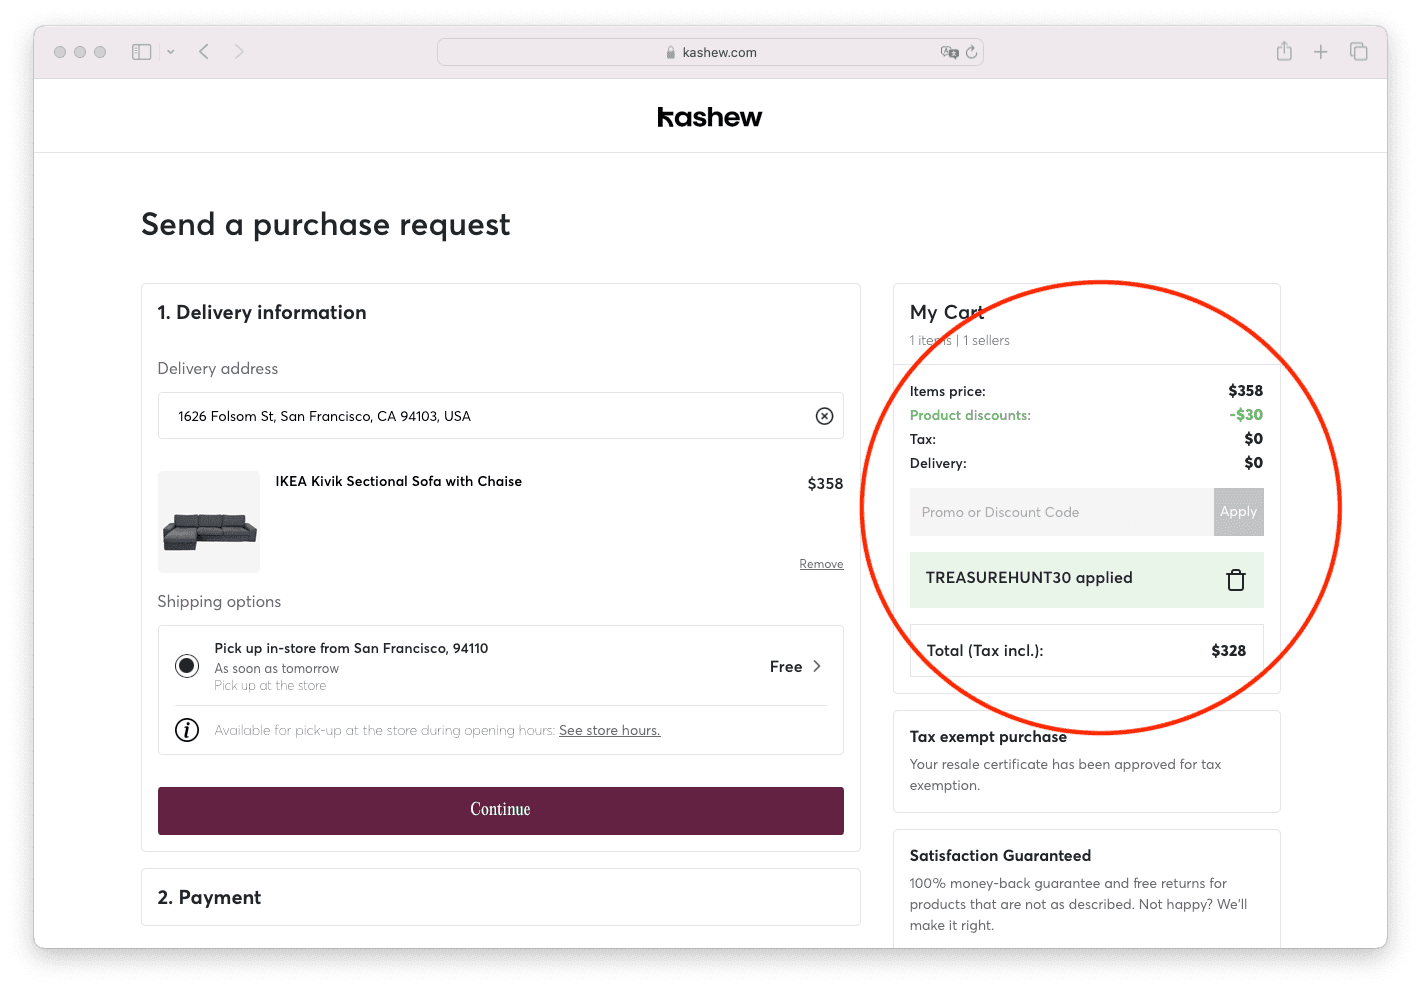
Task: Reload the kashew.com page
Action: click(x=971, y=52)
